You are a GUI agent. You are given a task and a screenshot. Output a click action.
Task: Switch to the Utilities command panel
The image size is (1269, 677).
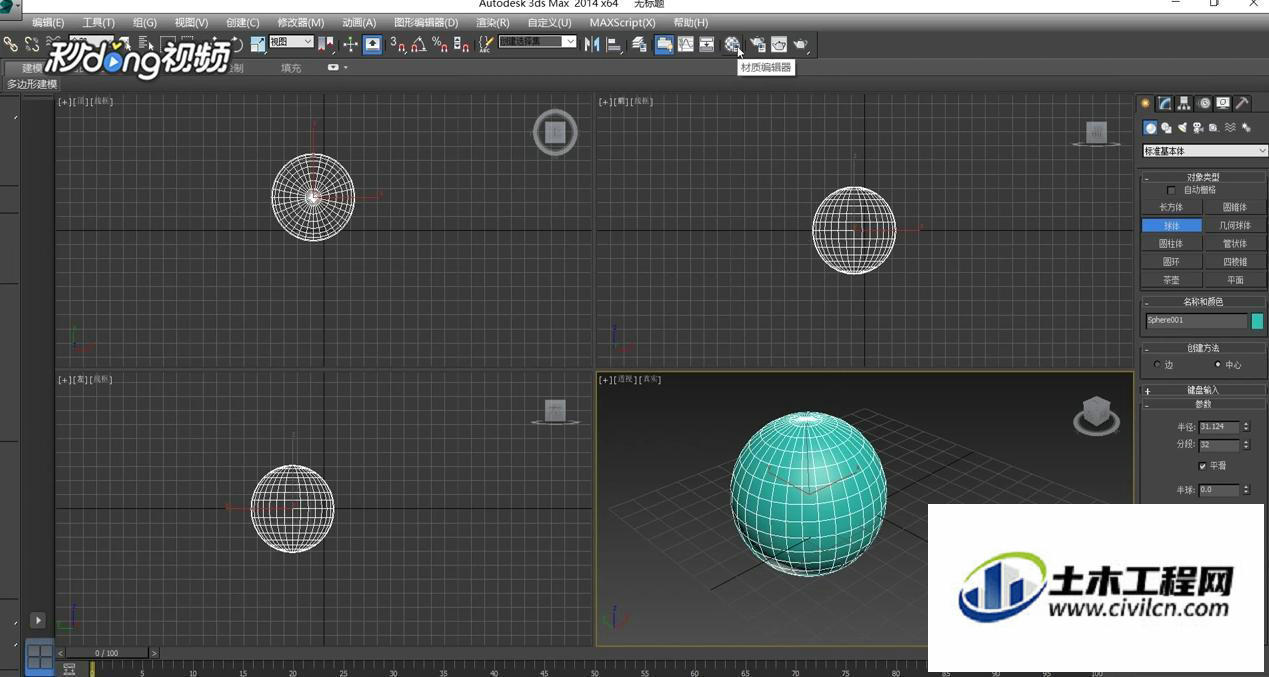coord(1242,103)
